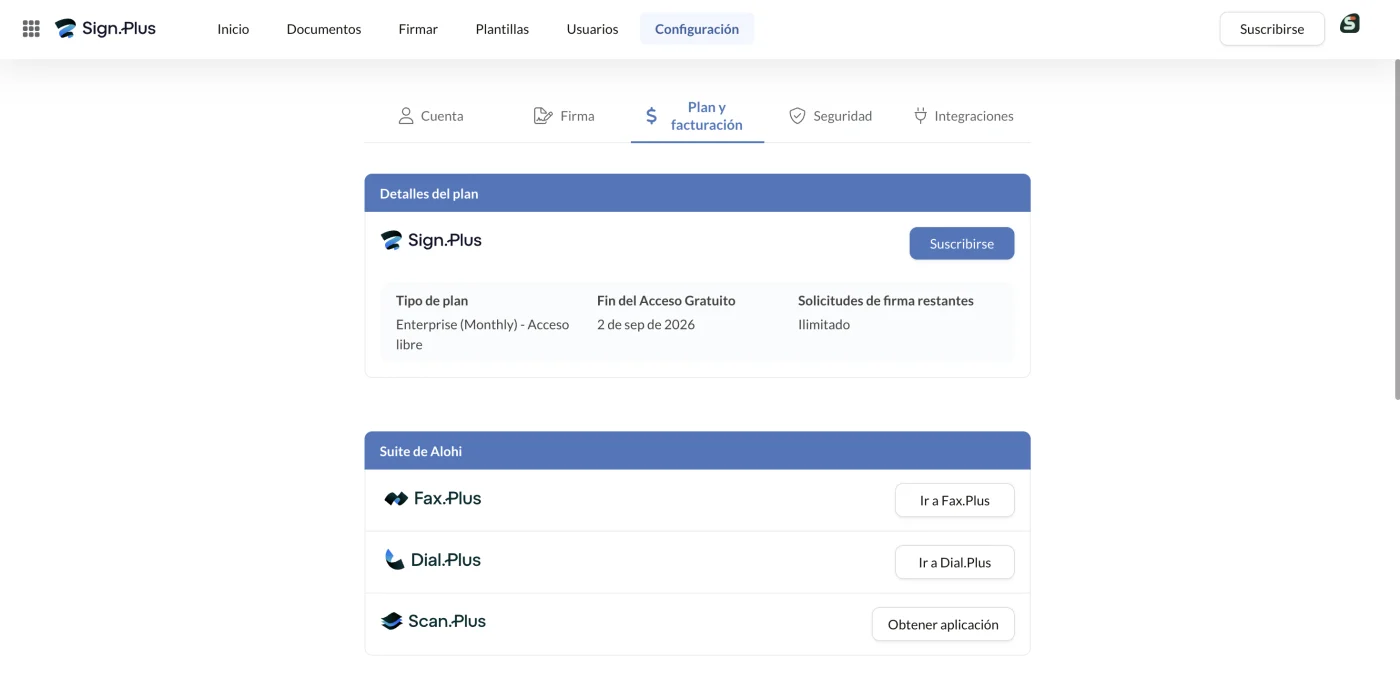Click the Cuenta person icon

(x=406, y=116)
